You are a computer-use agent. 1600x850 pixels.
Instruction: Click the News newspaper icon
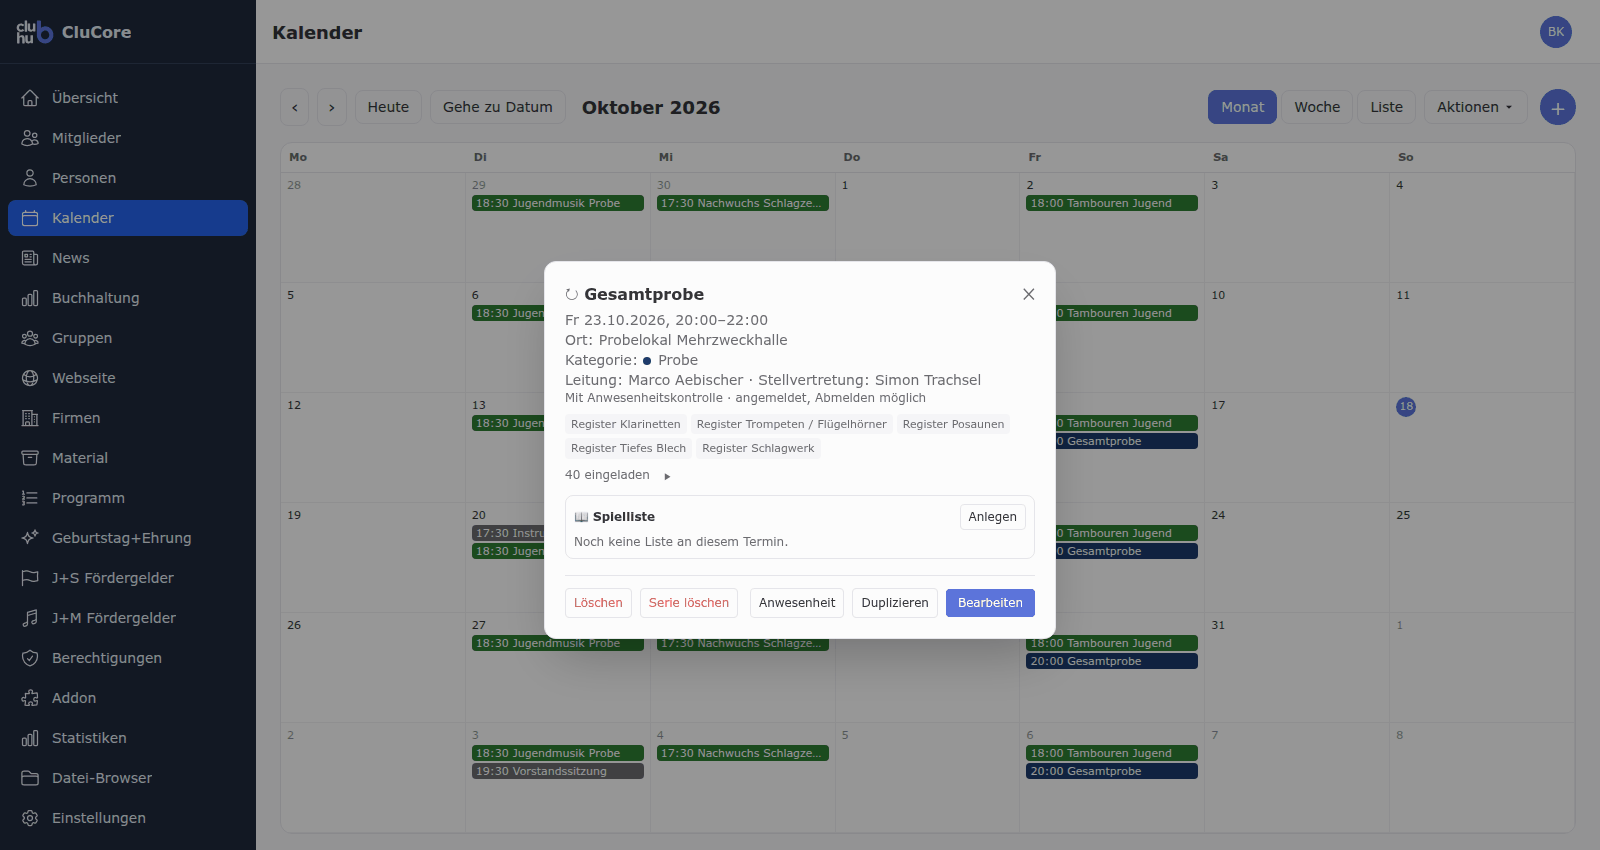point(30,258)
